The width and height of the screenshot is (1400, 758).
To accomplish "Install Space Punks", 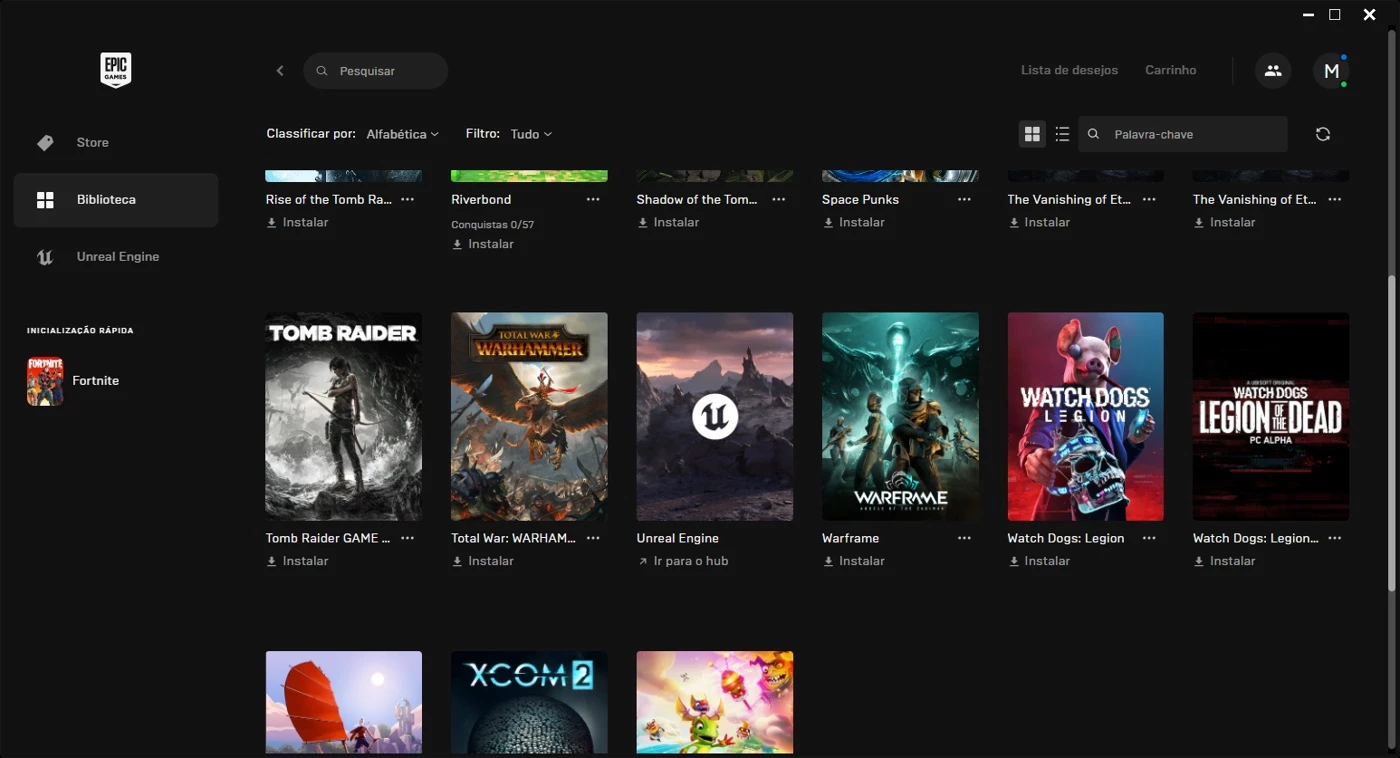I will point(854,222).
